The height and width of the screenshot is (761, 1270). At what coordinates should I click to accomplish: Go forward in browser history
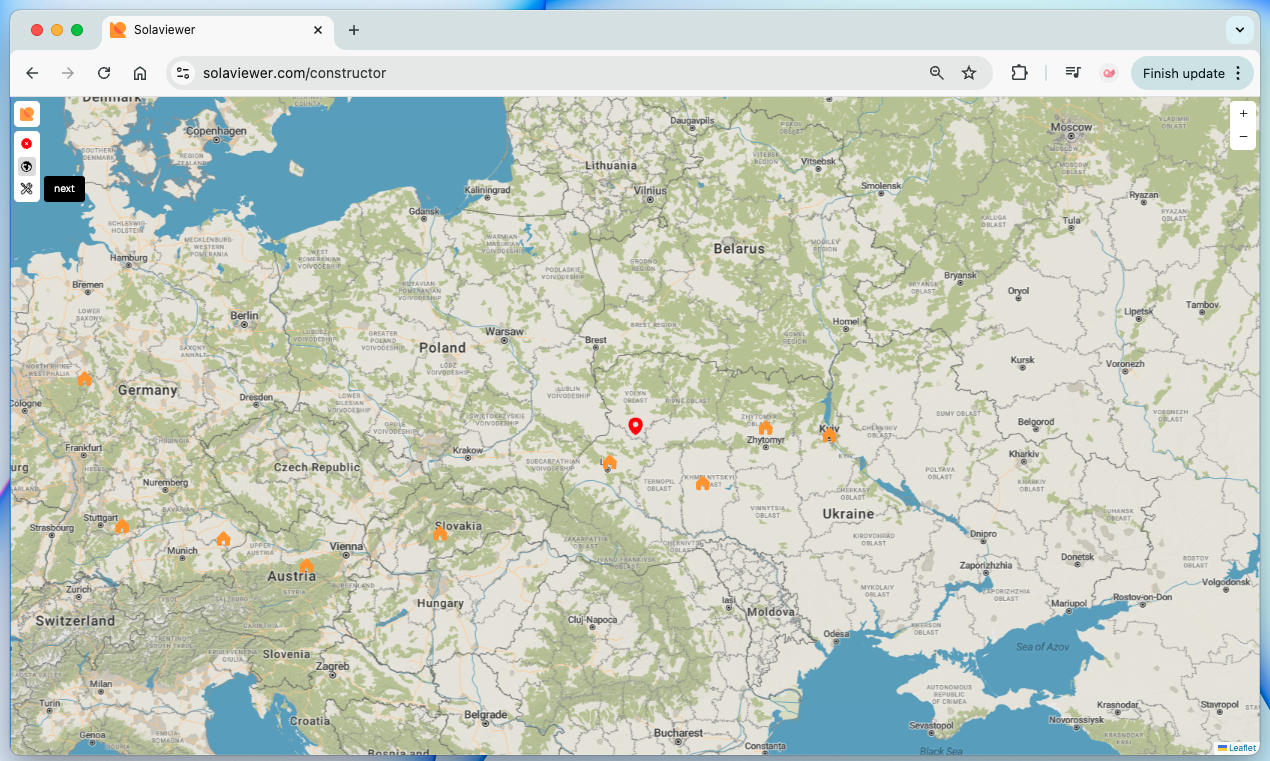[x=68, y=73]
